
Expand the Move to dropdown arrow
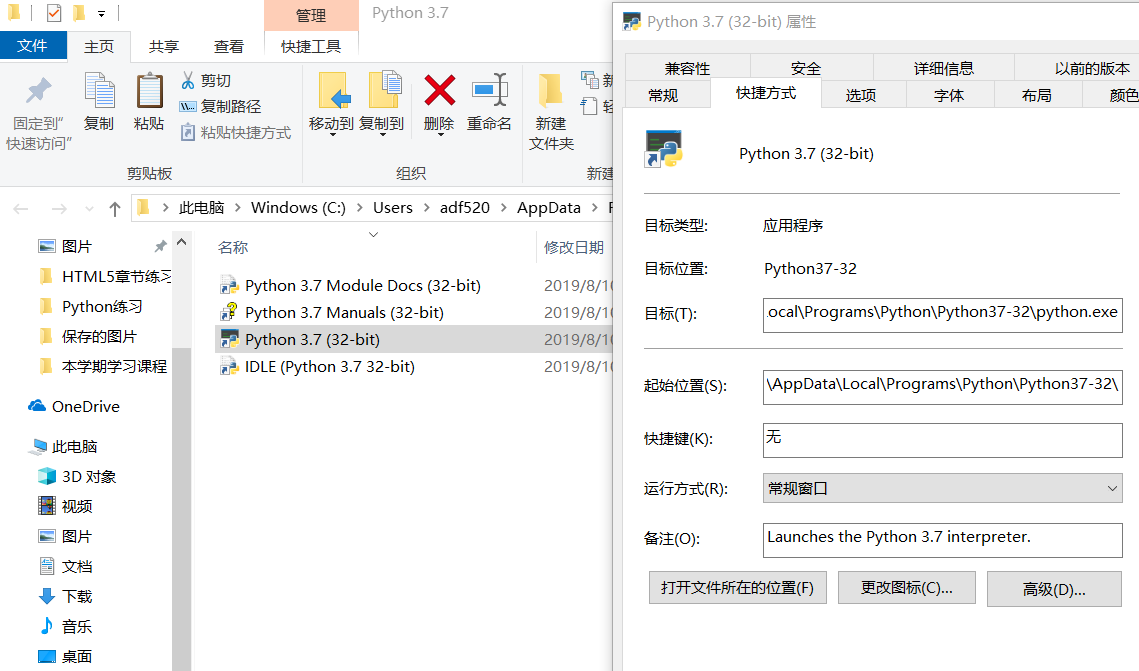[333, 136]
